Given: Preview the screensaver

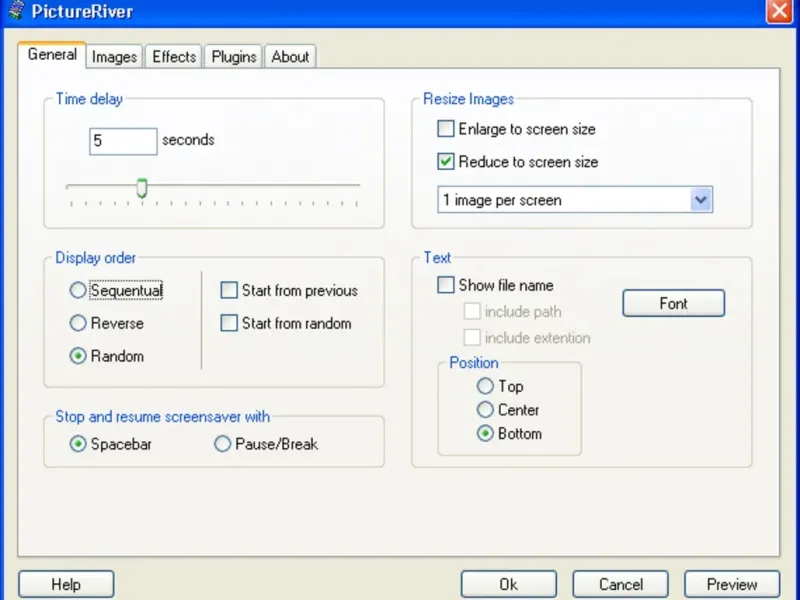Looking at the screenshot, I should (732, 584).
